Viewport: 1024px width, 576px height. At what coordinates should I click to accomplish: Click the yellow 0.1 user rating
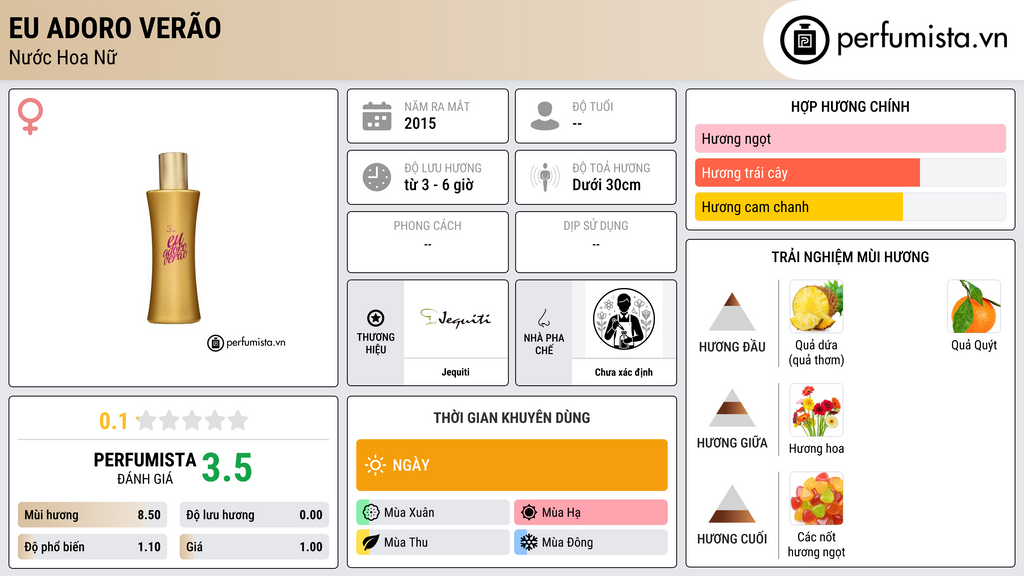[x=114, y=421]
